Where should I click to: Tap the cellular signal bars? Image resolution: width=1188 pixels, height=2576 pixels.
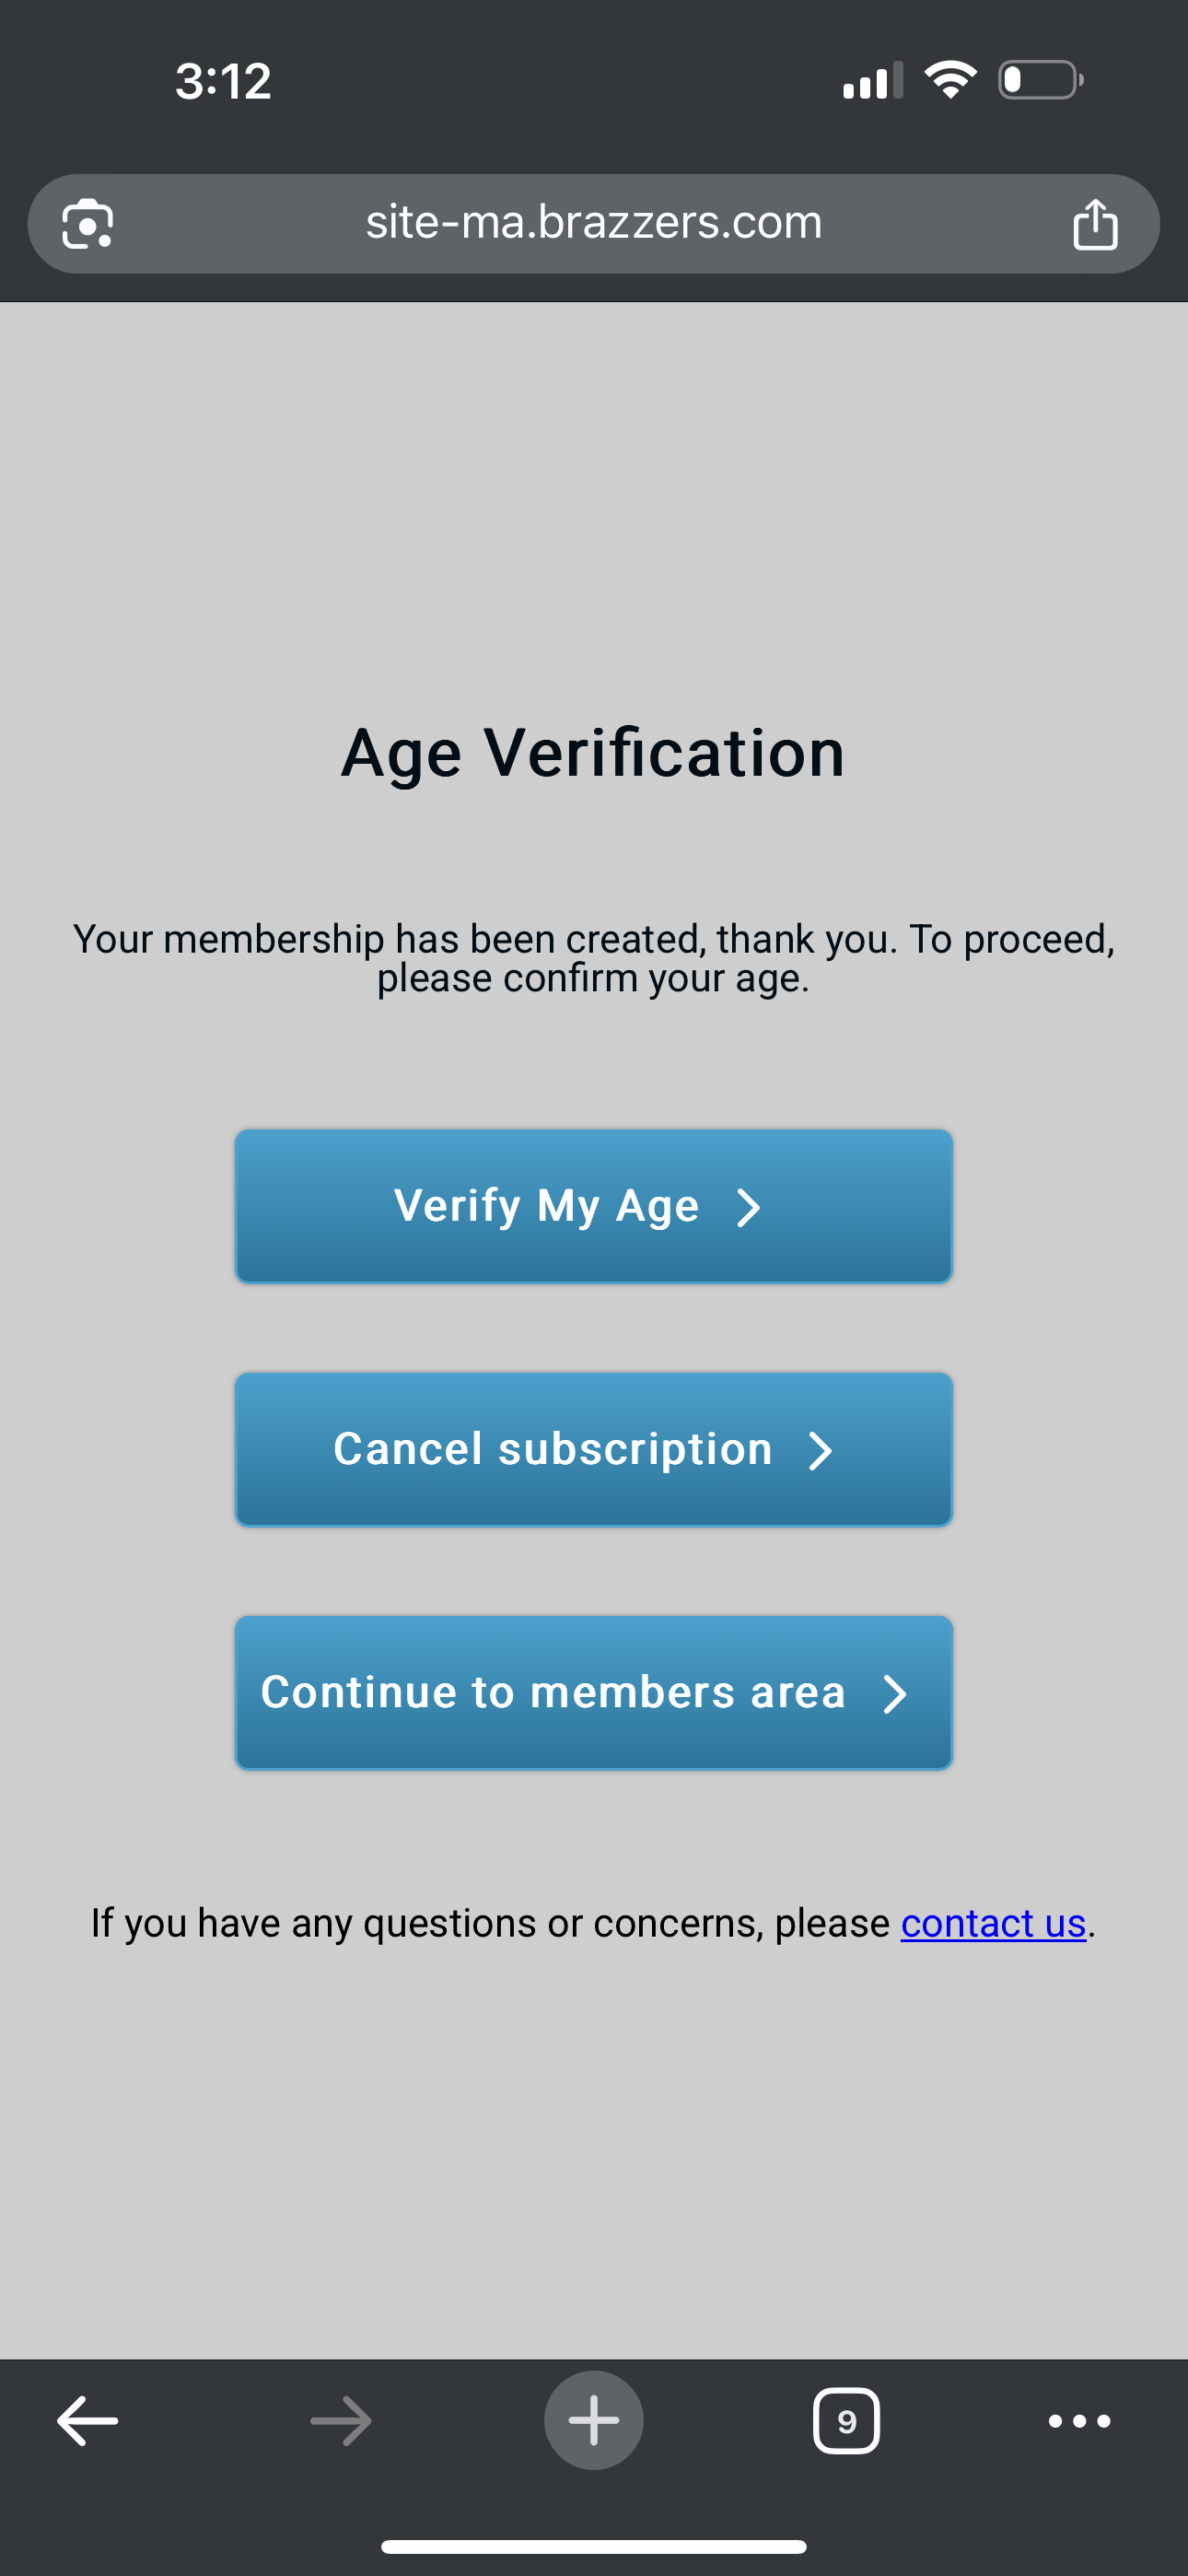coord(872,81)
